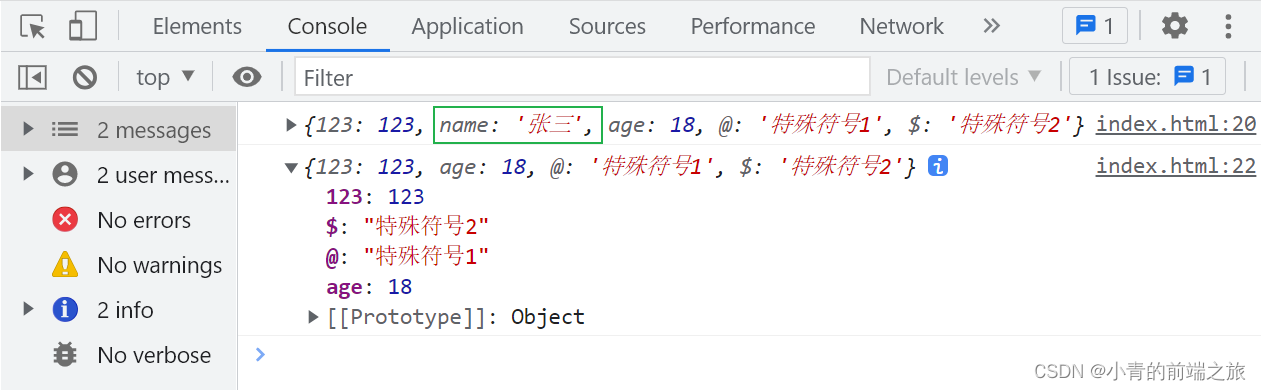
Task: Focus the Filter input field
Action: click(582, 77)
